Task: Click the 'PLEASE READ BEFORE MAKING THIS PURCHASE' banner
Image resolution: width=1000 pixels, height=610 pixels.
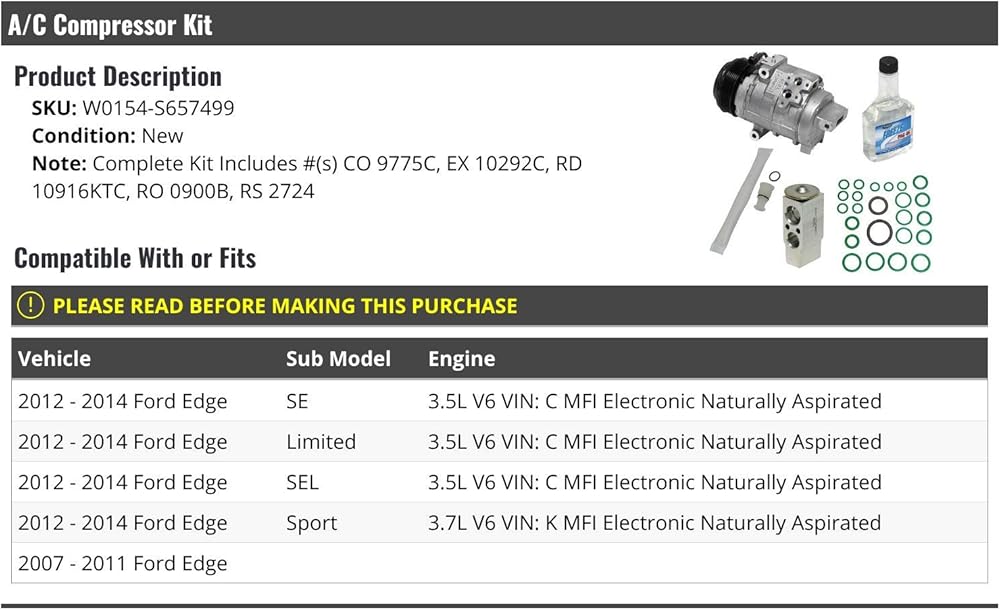Action: (x=285, y=306)
